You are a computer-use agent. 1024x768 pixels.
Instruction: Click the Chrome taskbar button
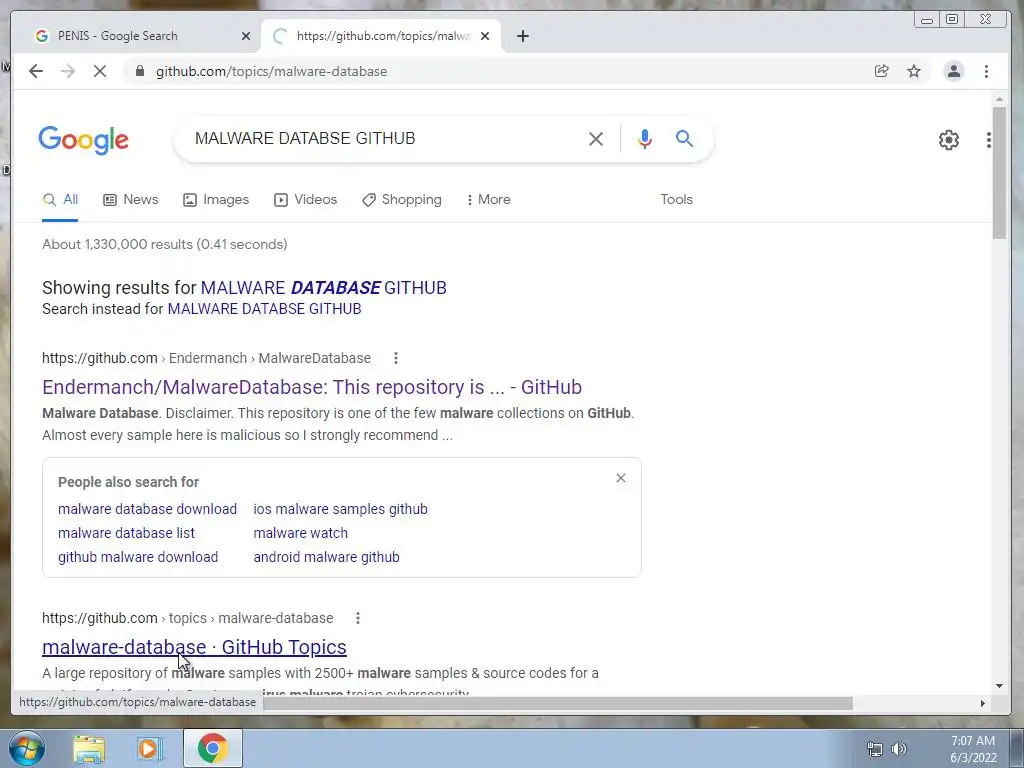(x=212, y=749)
